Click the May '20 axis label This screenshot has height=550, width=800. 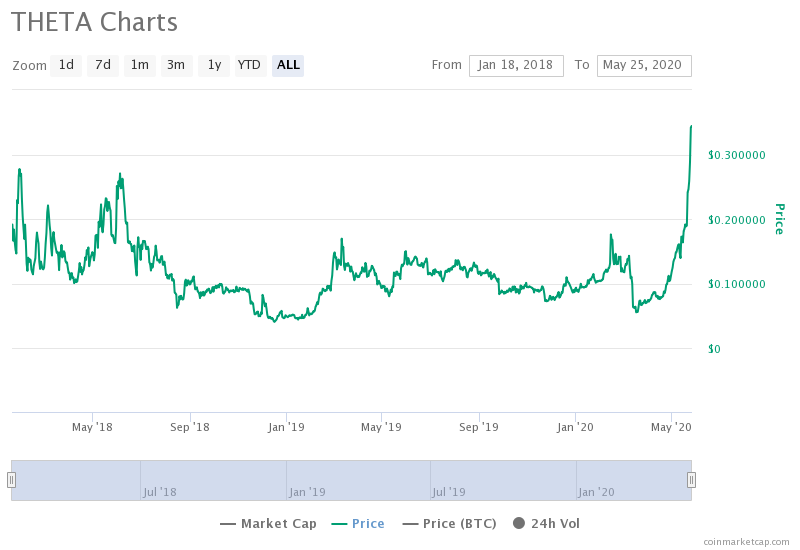tap(671, 427)
